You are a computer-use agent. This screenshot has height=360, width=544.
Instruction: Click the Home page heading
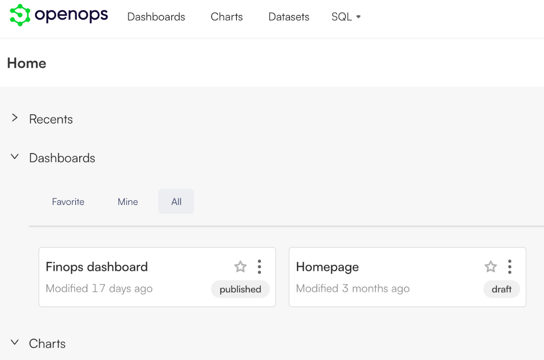[x=27, y=63]
